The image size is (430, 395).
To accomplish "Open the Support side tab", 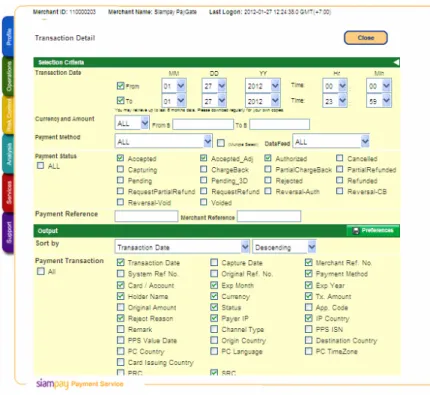I will [x=8, y=233].
